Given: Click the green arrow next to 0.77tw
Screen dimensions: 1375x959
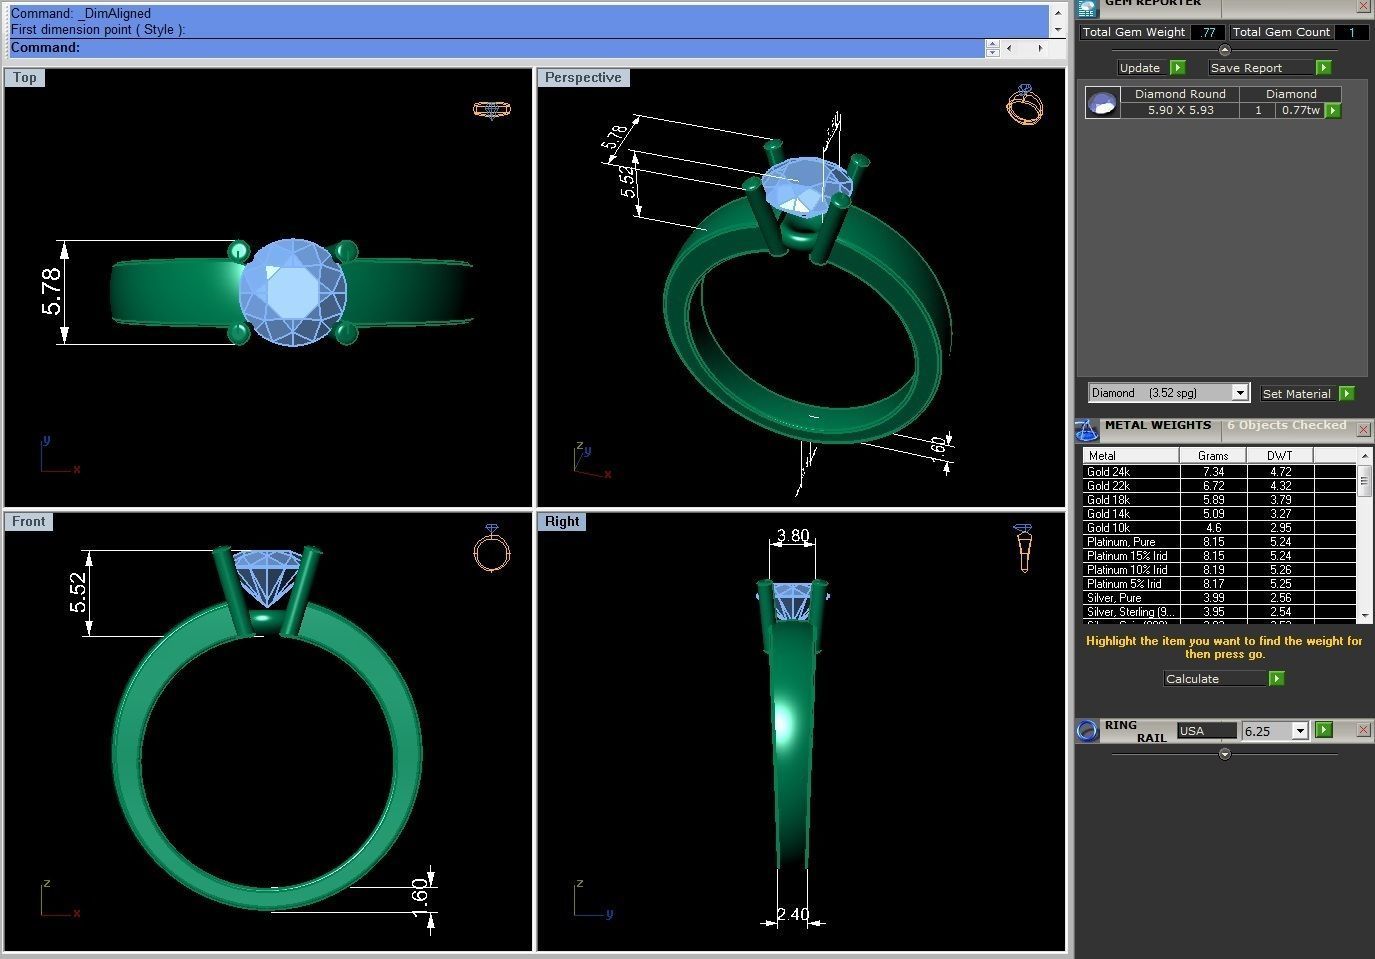Looking at the screenshot, I should coord(1333,111).
